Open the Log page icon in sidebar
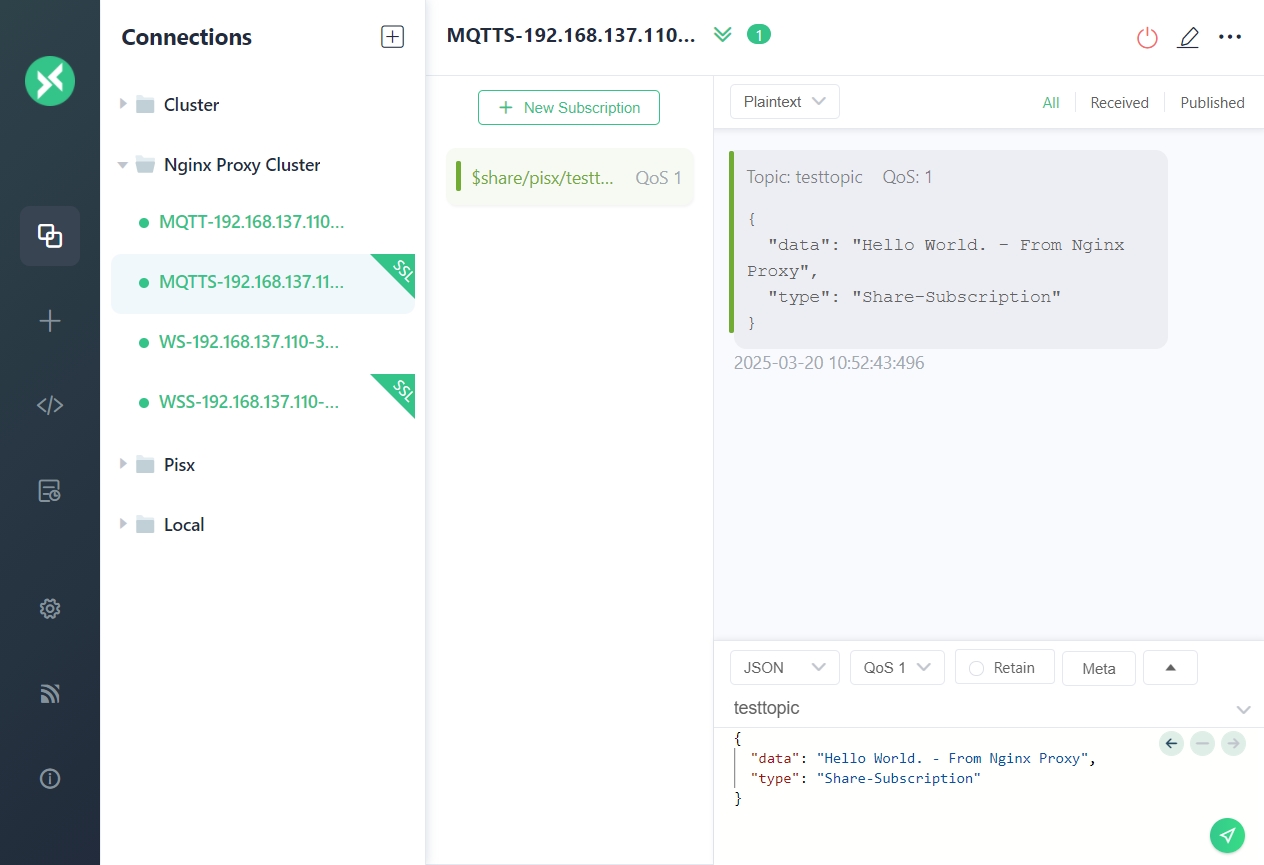The width and height of the screenshot is (1264, 865). point(50,491)
